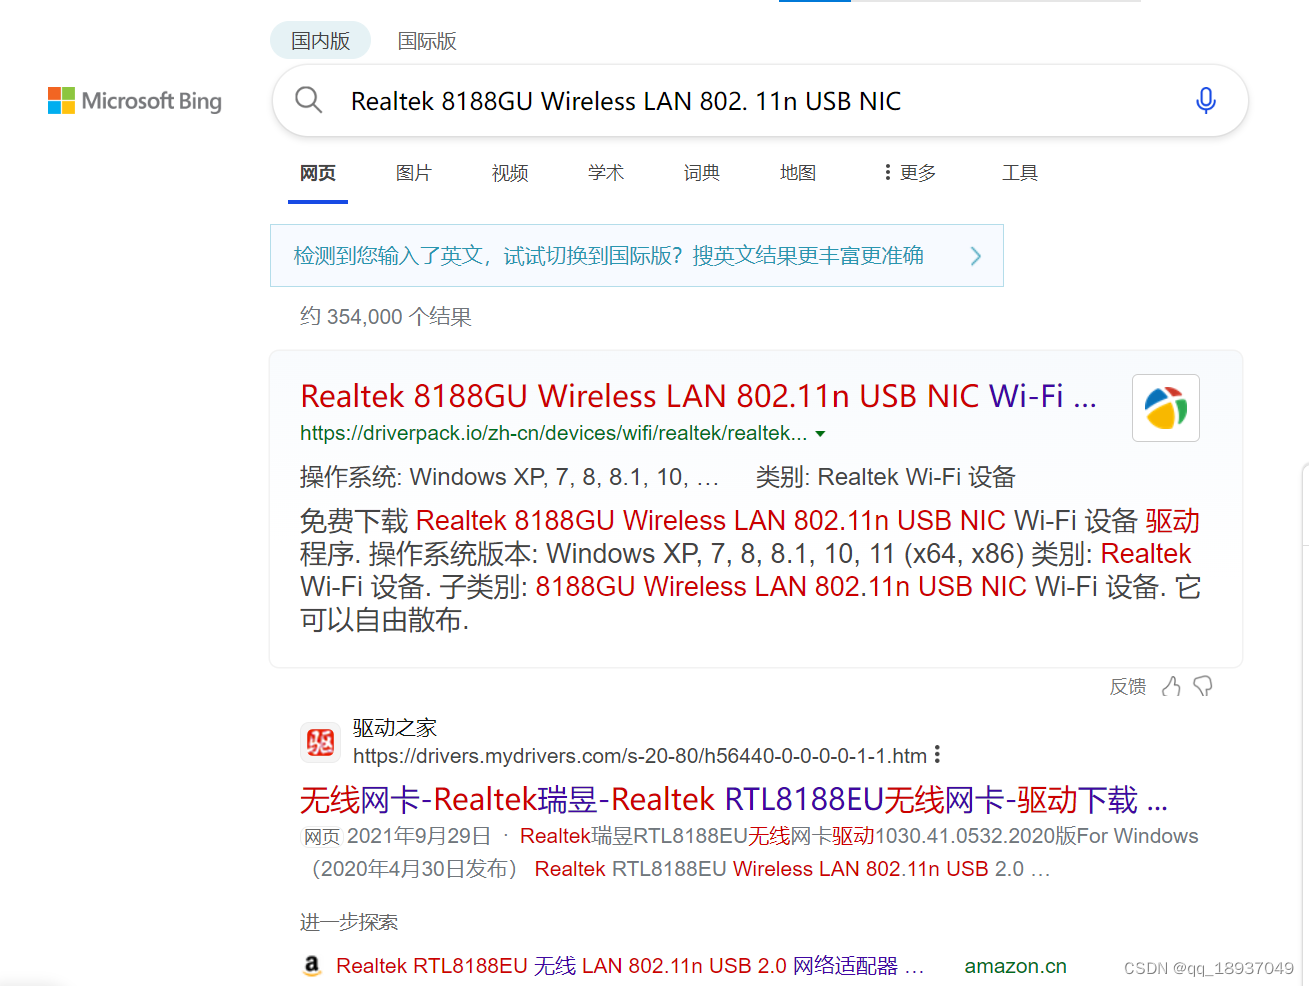Click the Microsoft Bing logo
The width and height of the screenshot is (1309, 986).
[x=135, y=101]
